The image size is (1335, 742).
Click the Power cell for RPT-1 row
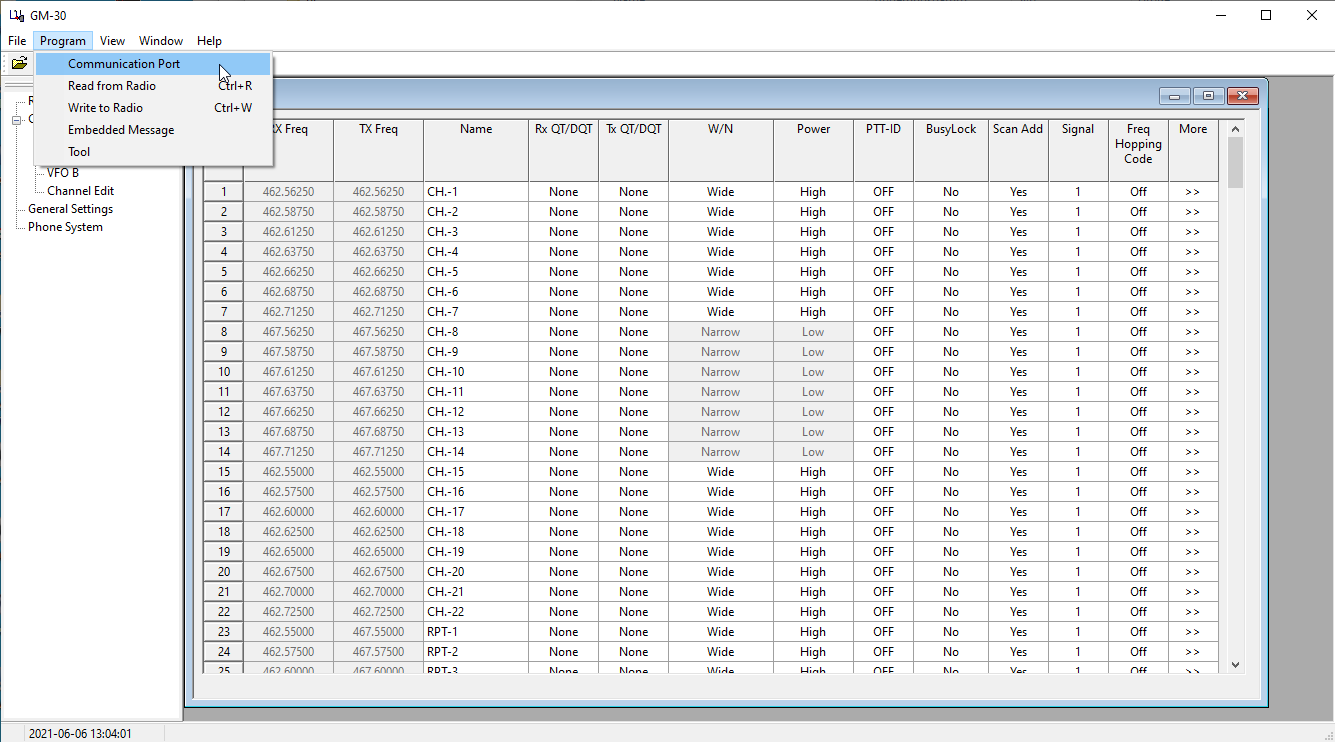(x=813, y=631)
